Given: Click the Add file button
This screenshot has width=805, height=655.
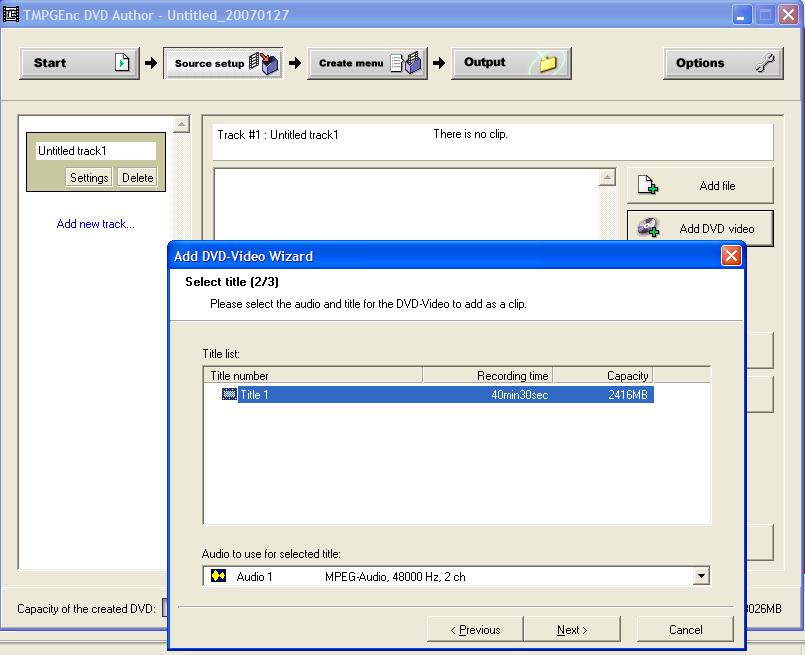Looking at the screenshot, I should point(700,185).
